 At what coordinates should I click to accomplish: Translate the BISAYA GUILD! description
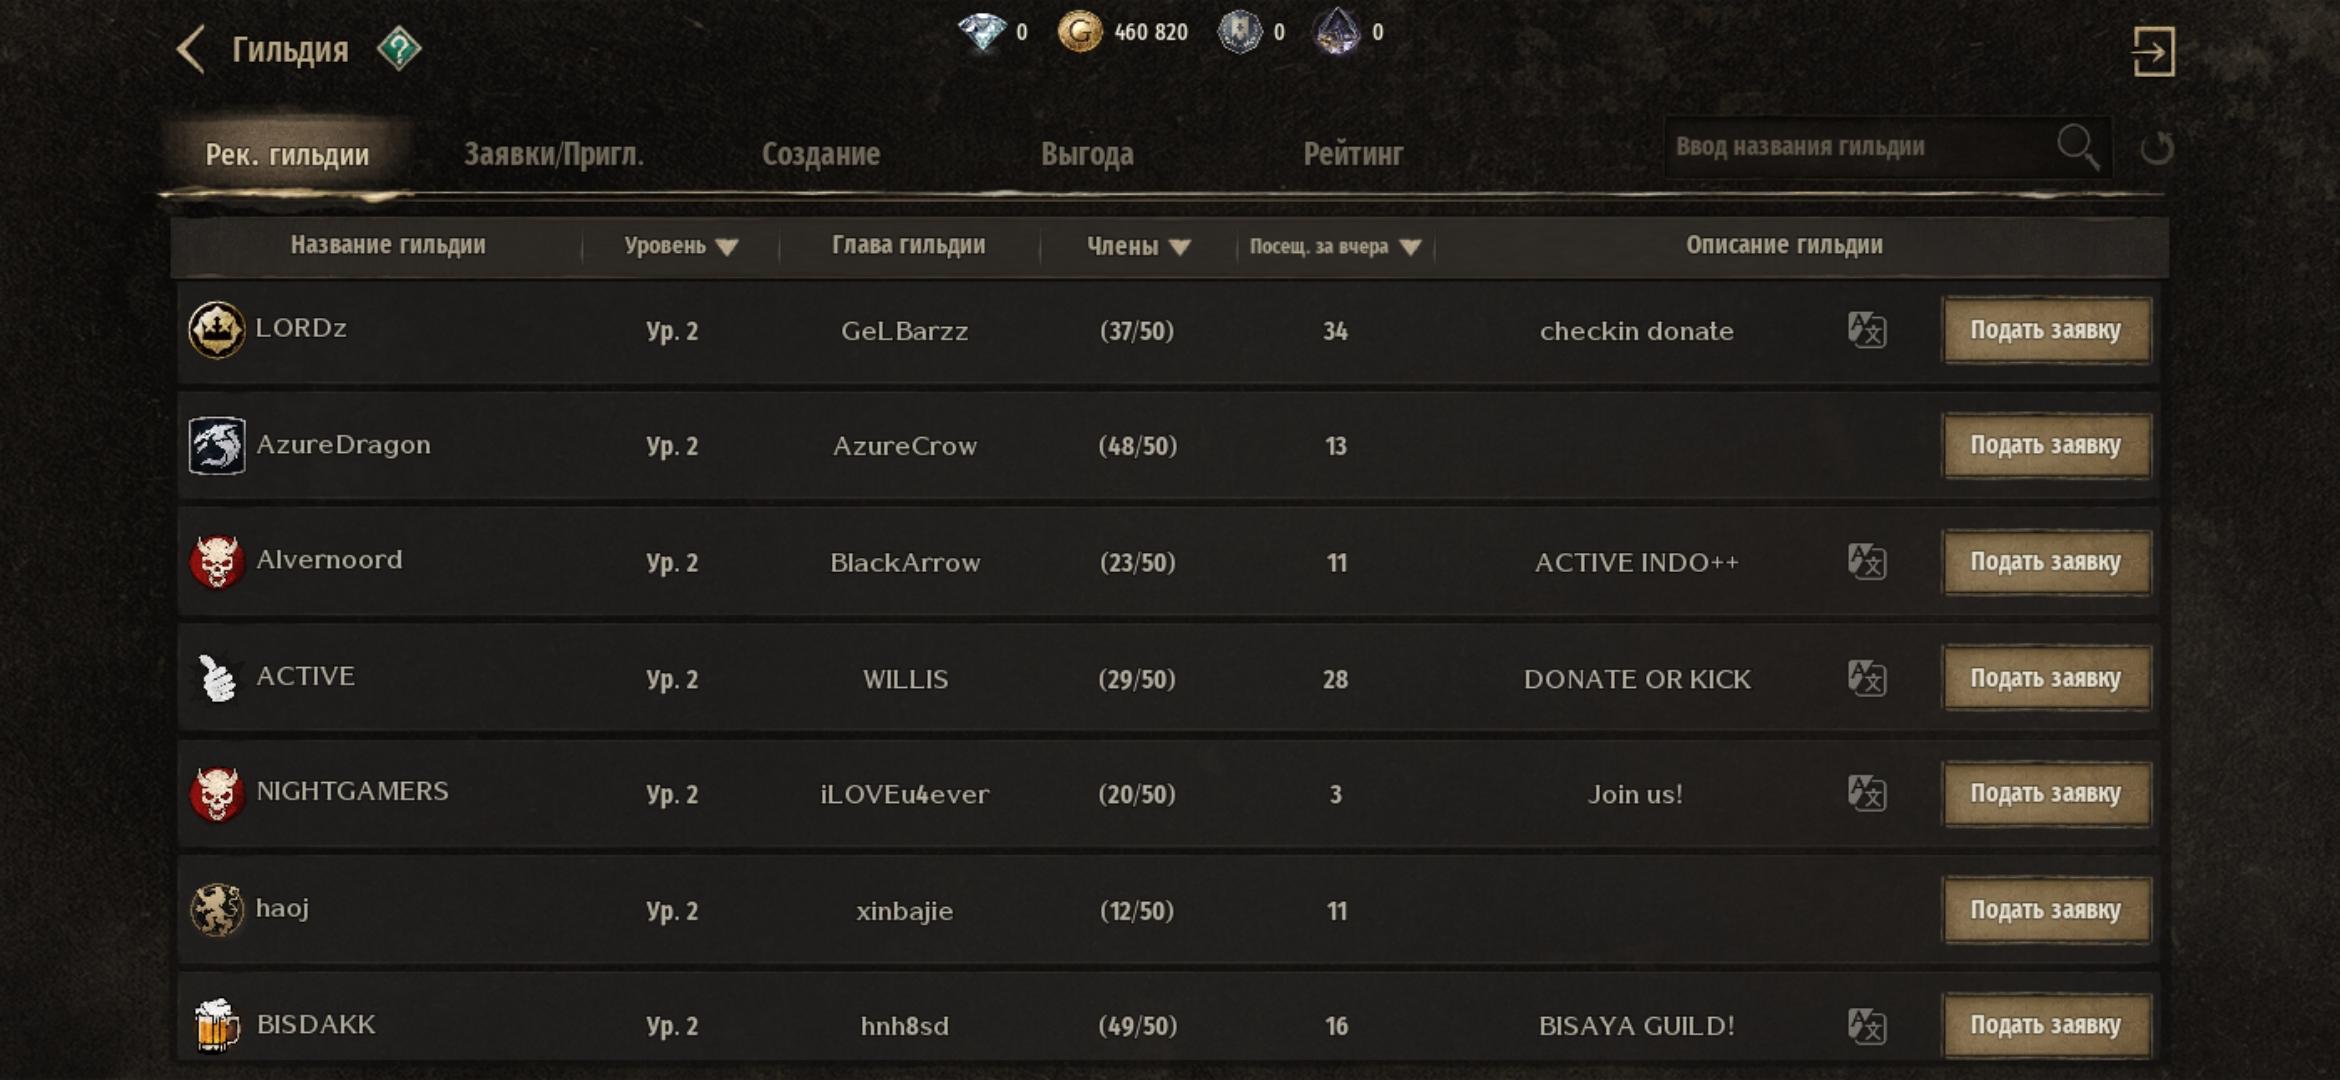[x=1866, y=1026]
